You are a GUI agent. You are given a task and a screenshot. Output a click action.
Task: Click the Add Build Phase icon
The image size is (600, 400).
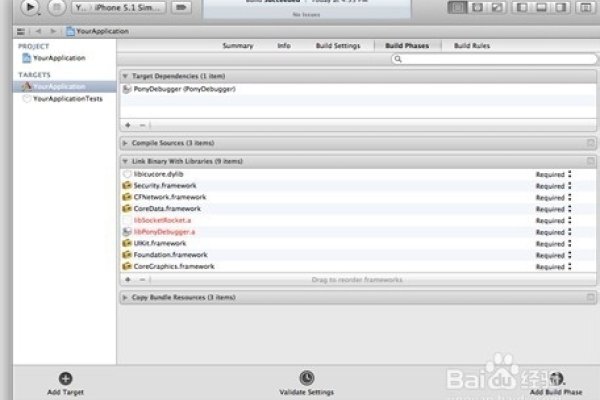point(556,379)
